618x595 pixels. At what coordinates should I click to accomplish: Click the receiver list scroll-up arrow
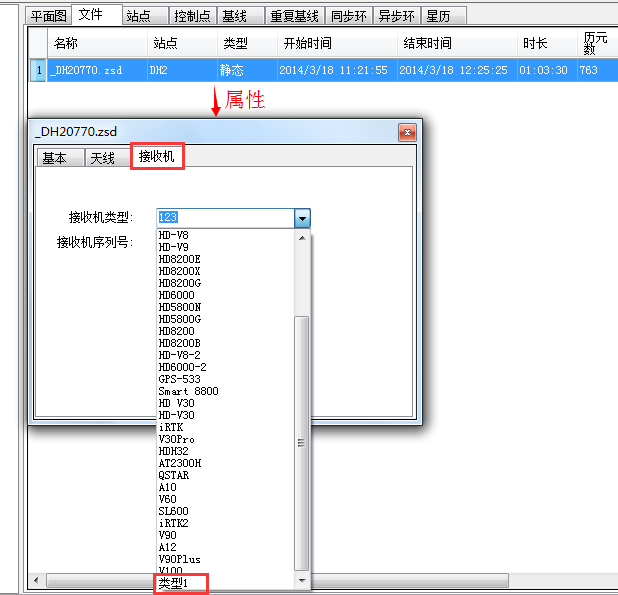pos(302,238)
